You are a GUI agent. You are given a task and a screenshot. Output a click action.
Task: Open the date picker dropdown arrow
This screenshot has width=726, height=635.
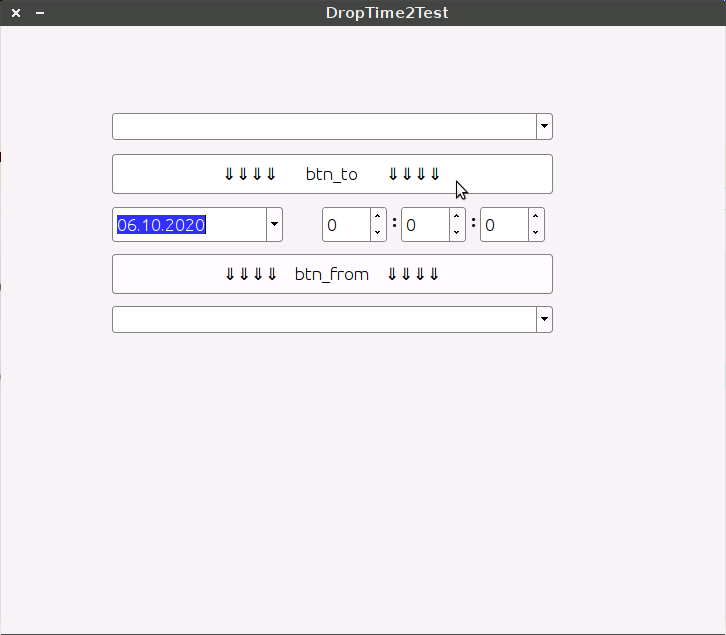pos(274,225)
